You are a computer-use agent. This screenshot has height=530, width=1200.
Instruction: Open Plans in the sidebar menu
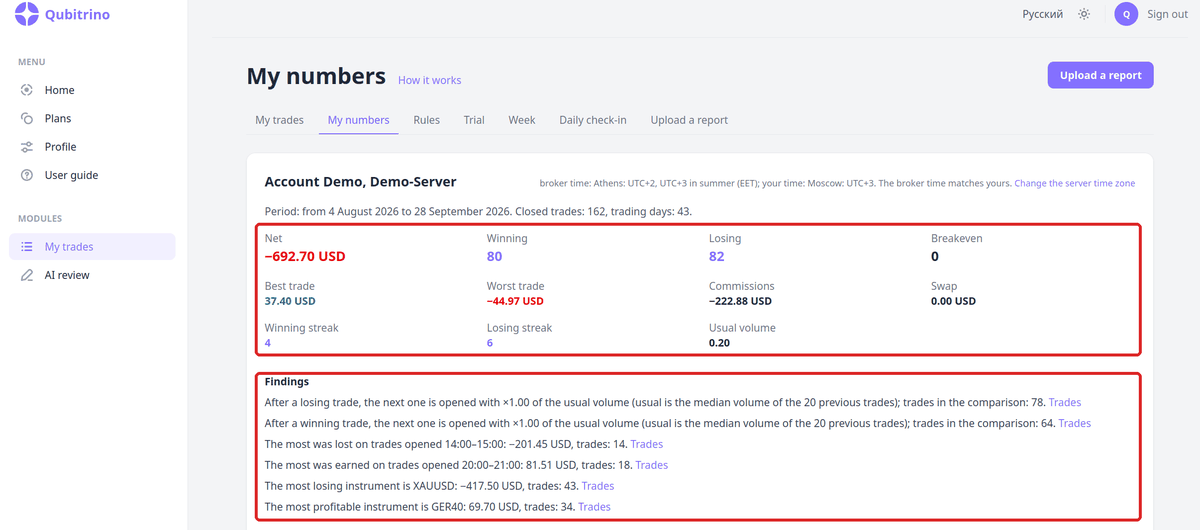pos(92,118)
